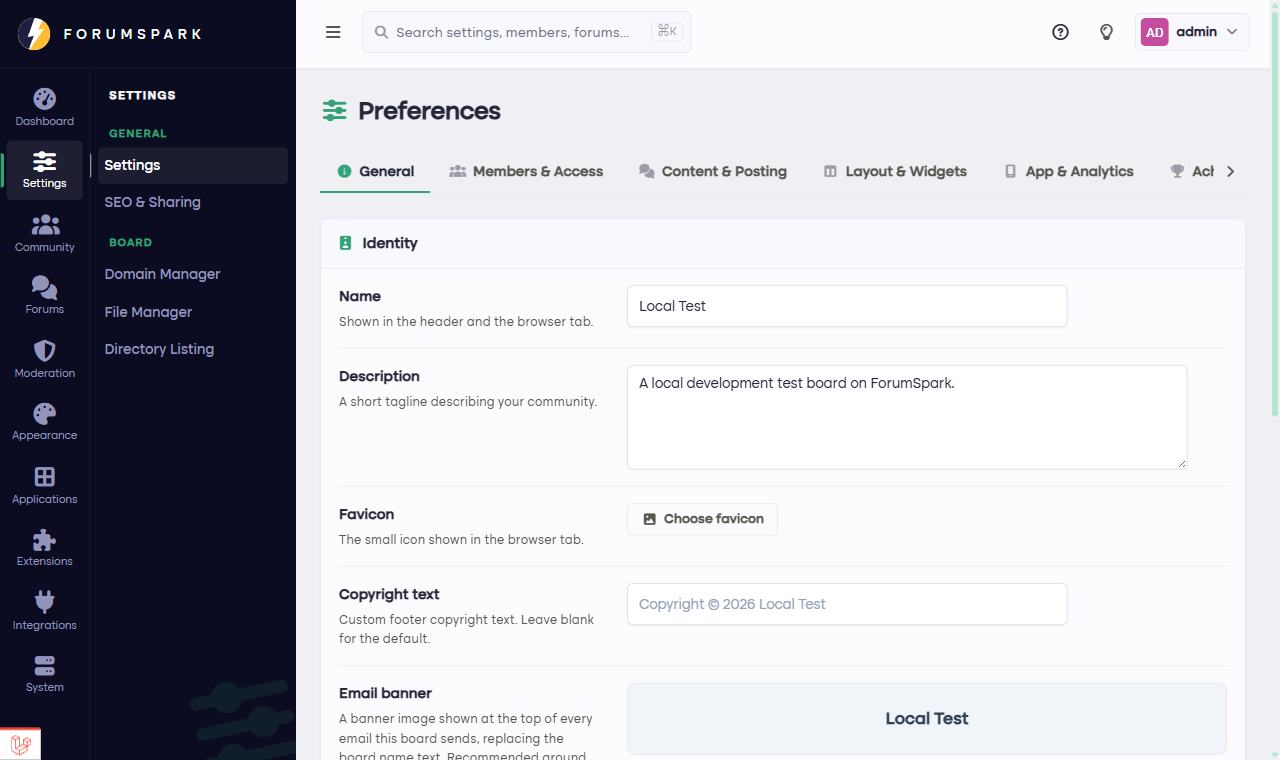Click the ForumSpark lightning logo
The width and height of the screenshot is (1280, 760).
point(34,34)
